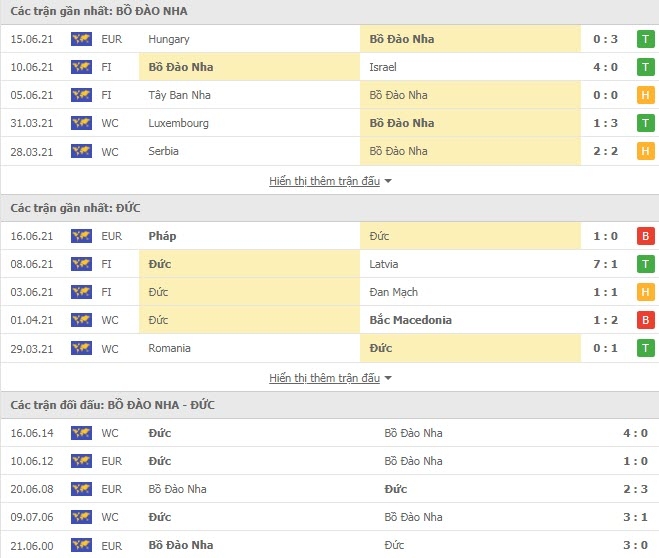Expand more matches under Bồ Đào Nha section

(324, 181)
